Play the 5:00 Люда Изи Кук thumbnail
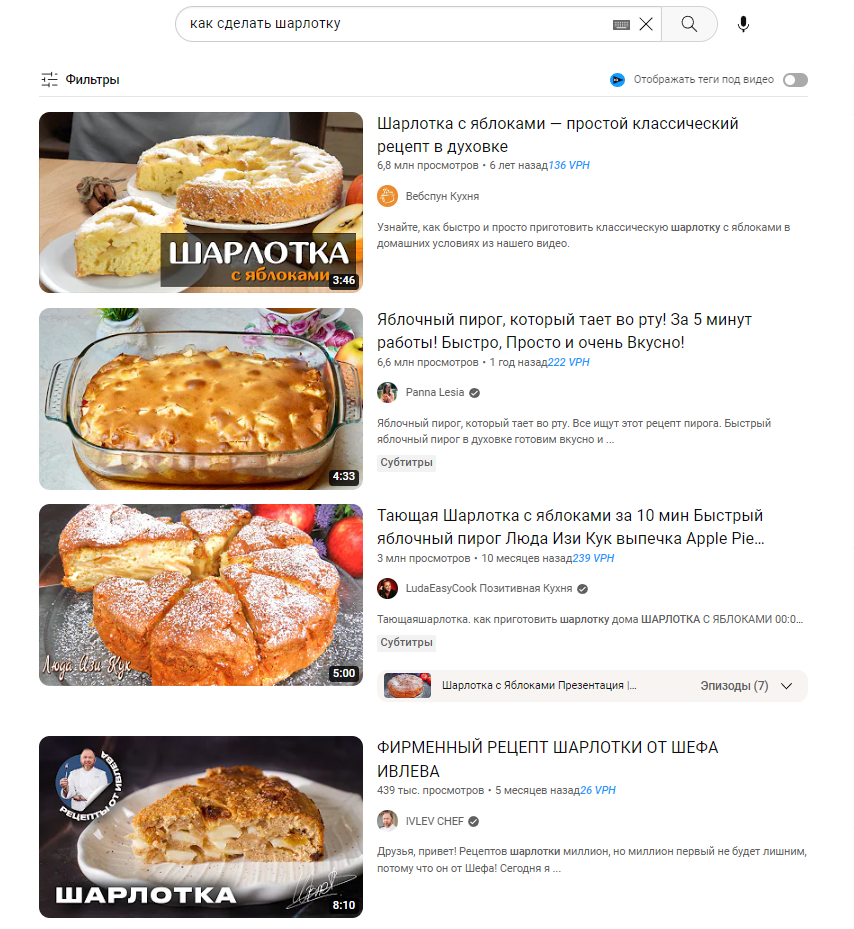This screenshot has width=854, height=929. [201, 595]
